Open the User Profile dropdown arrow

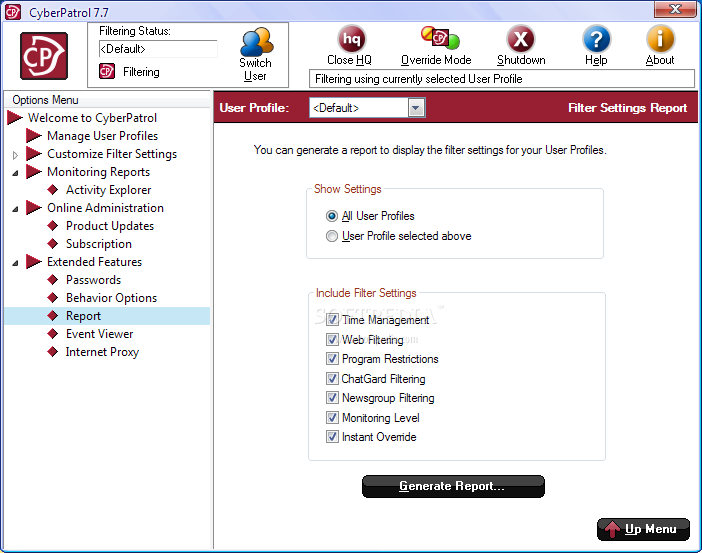click(416, 108)
